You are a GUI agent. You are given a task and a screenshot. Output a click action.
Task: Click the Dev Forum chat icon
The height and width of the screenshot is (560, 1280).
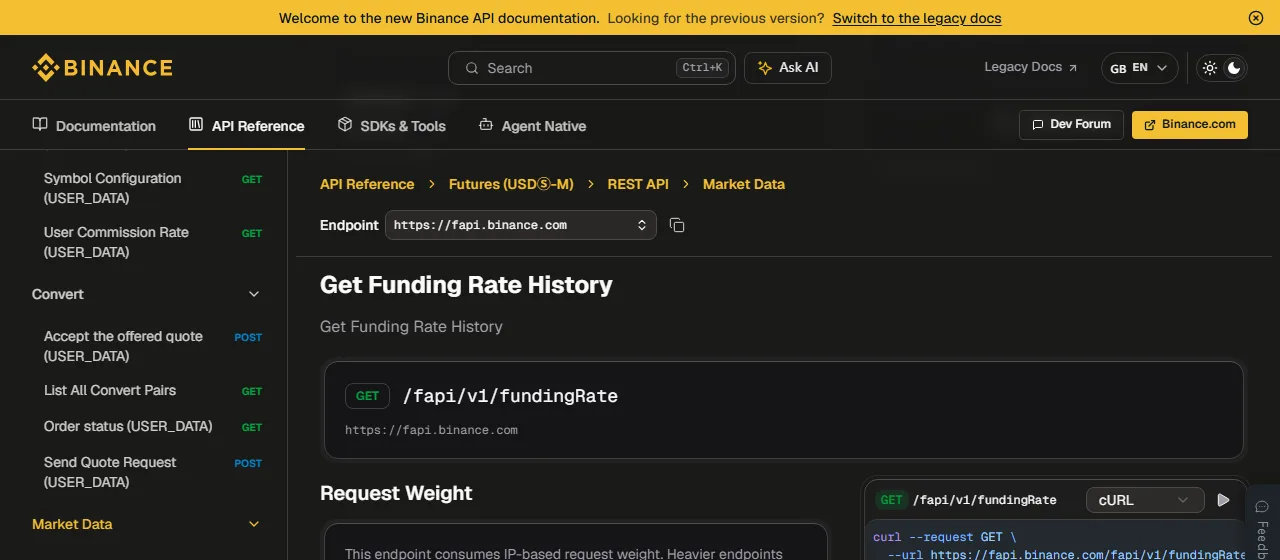(x=1037, y=125)
